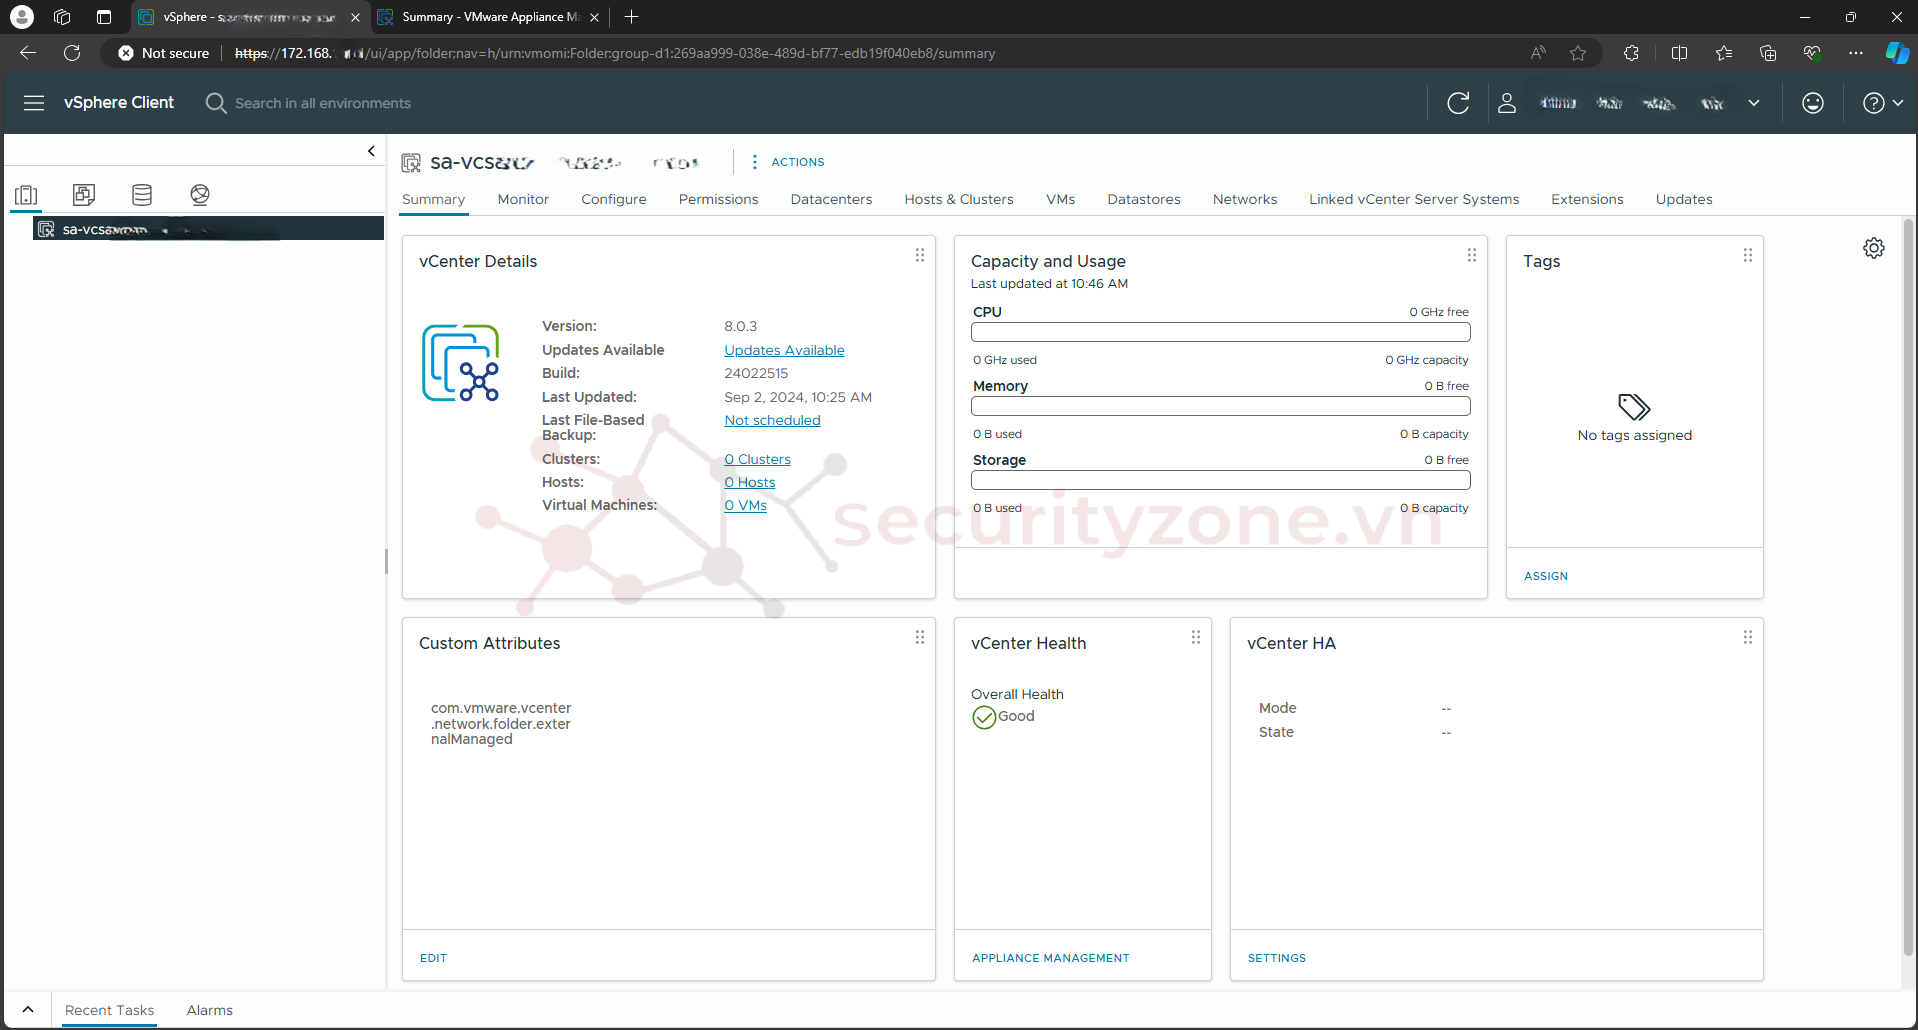Image resolution: width=1918 pixels, height=1030 pixels.
Task: Click the Updates Available link
Action: click(x=784, y=350)
